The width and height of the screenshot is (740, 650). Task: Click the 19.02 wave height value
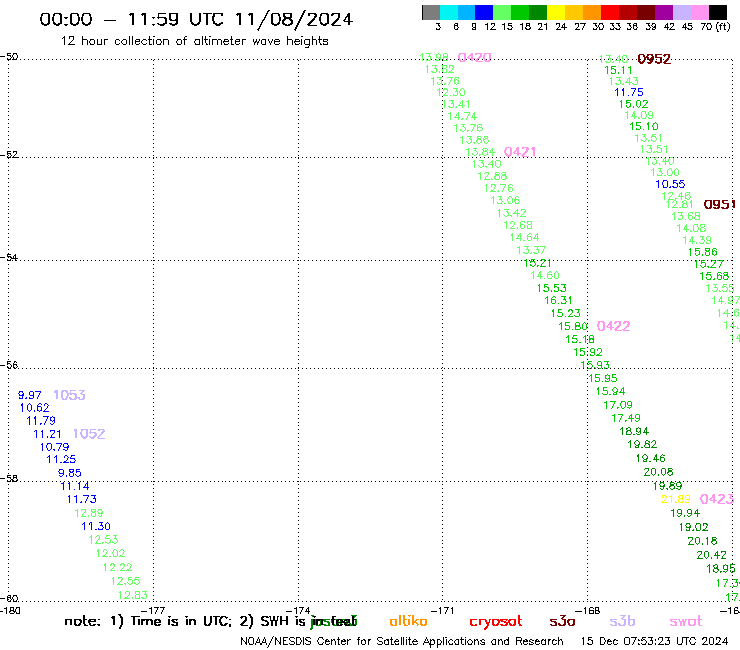click(694, 527)
